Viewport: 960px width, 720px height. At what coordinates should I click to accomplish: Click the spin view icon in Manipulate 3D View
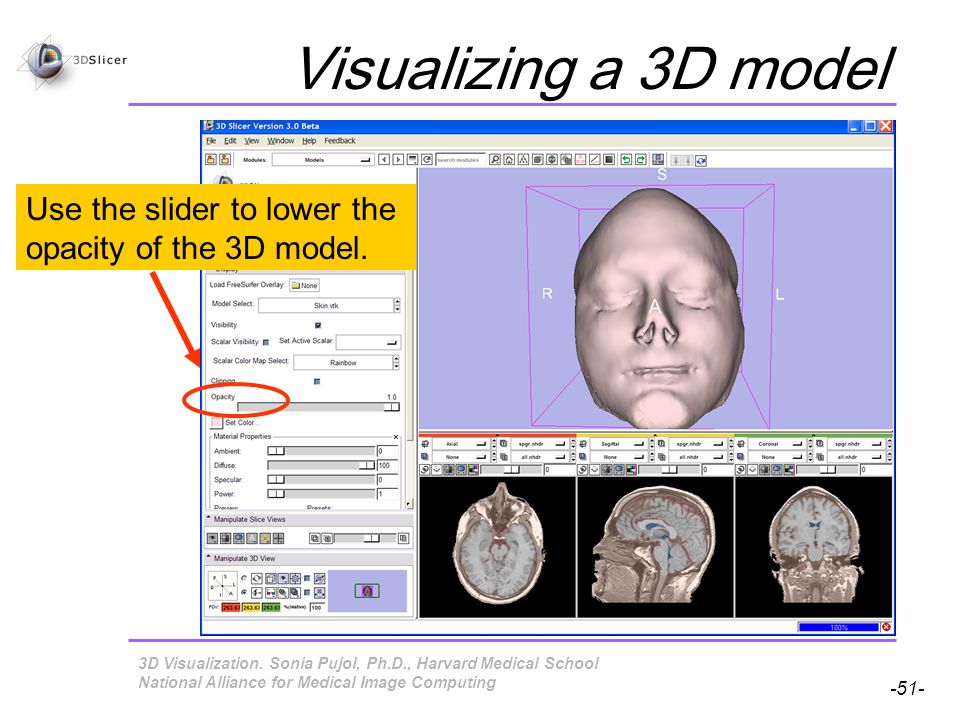[x=257, y=579]
